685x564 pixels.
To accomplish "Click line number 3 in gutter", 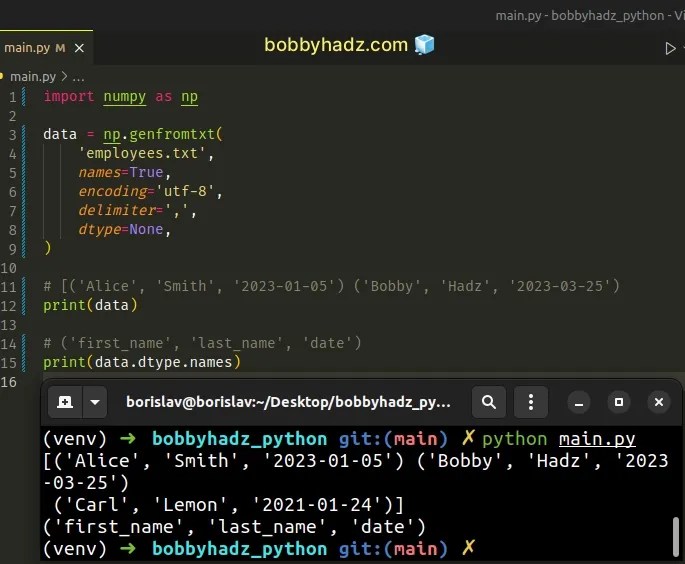I will [12, 135].
